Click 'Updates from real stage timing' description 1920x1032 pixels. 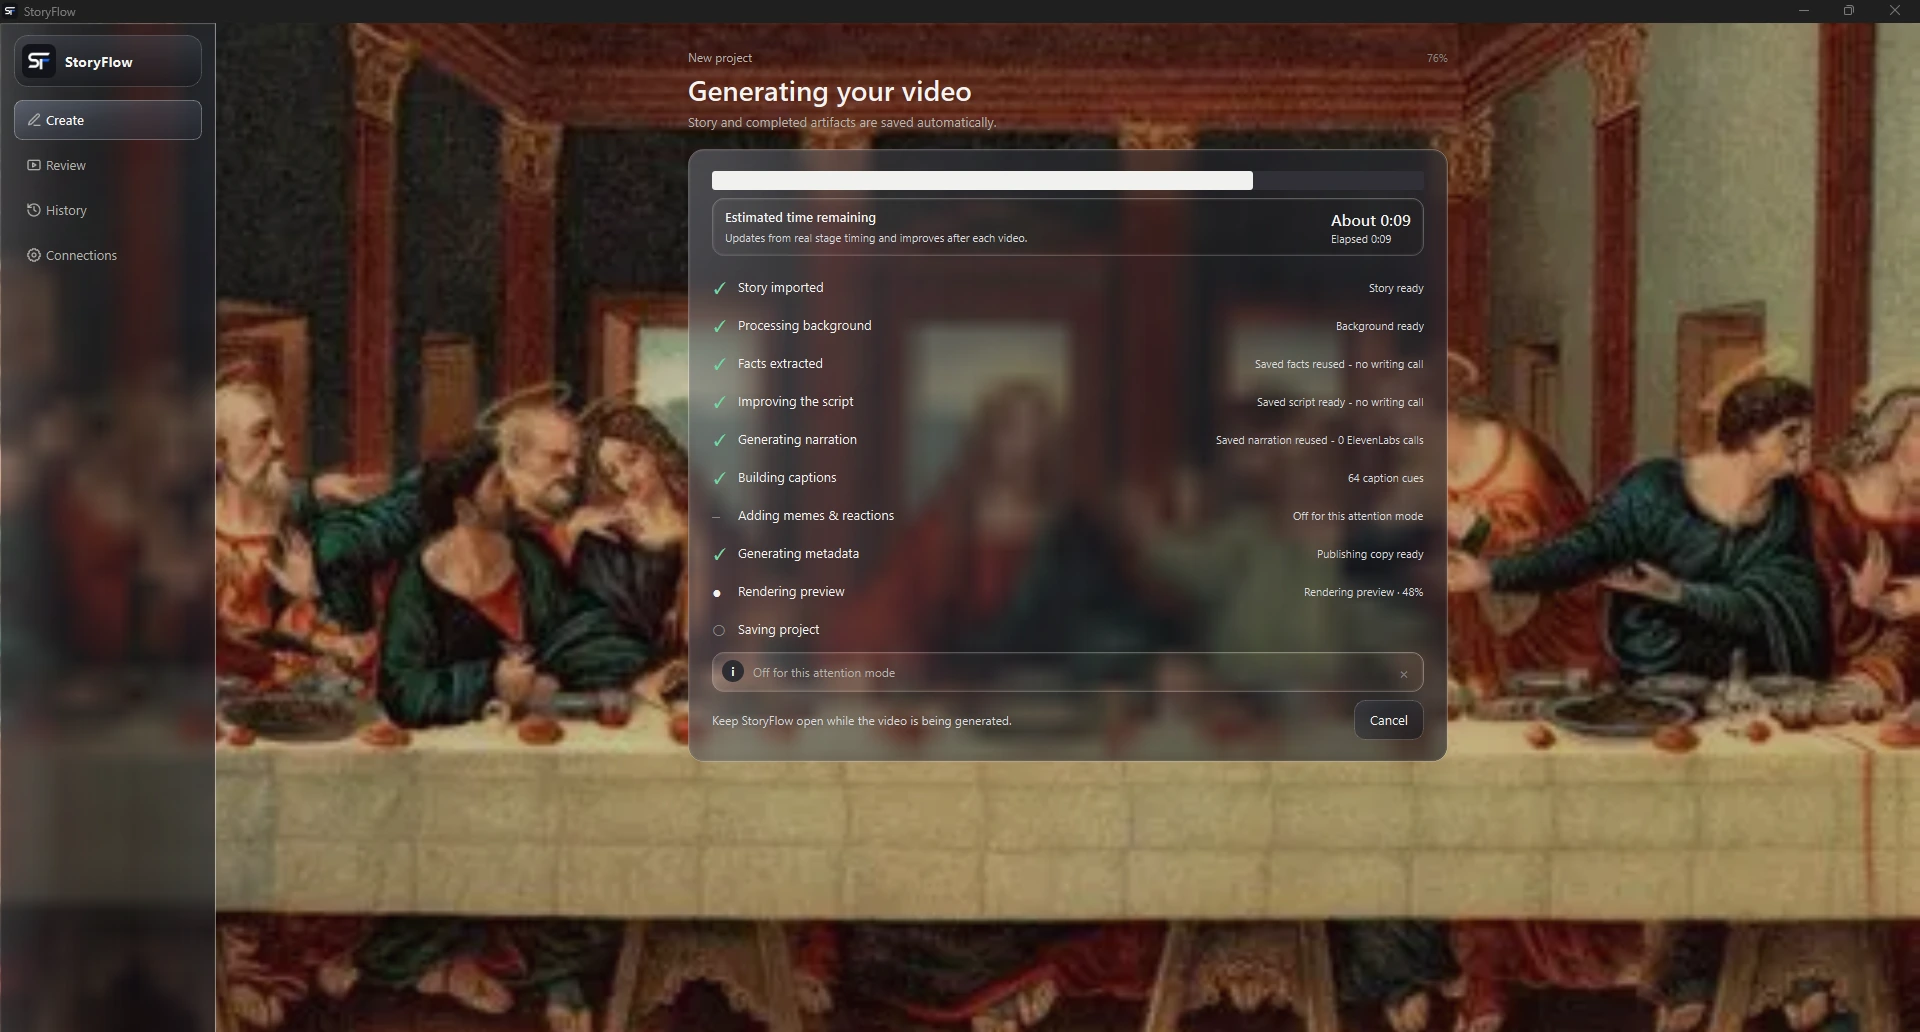click(876, 238)
